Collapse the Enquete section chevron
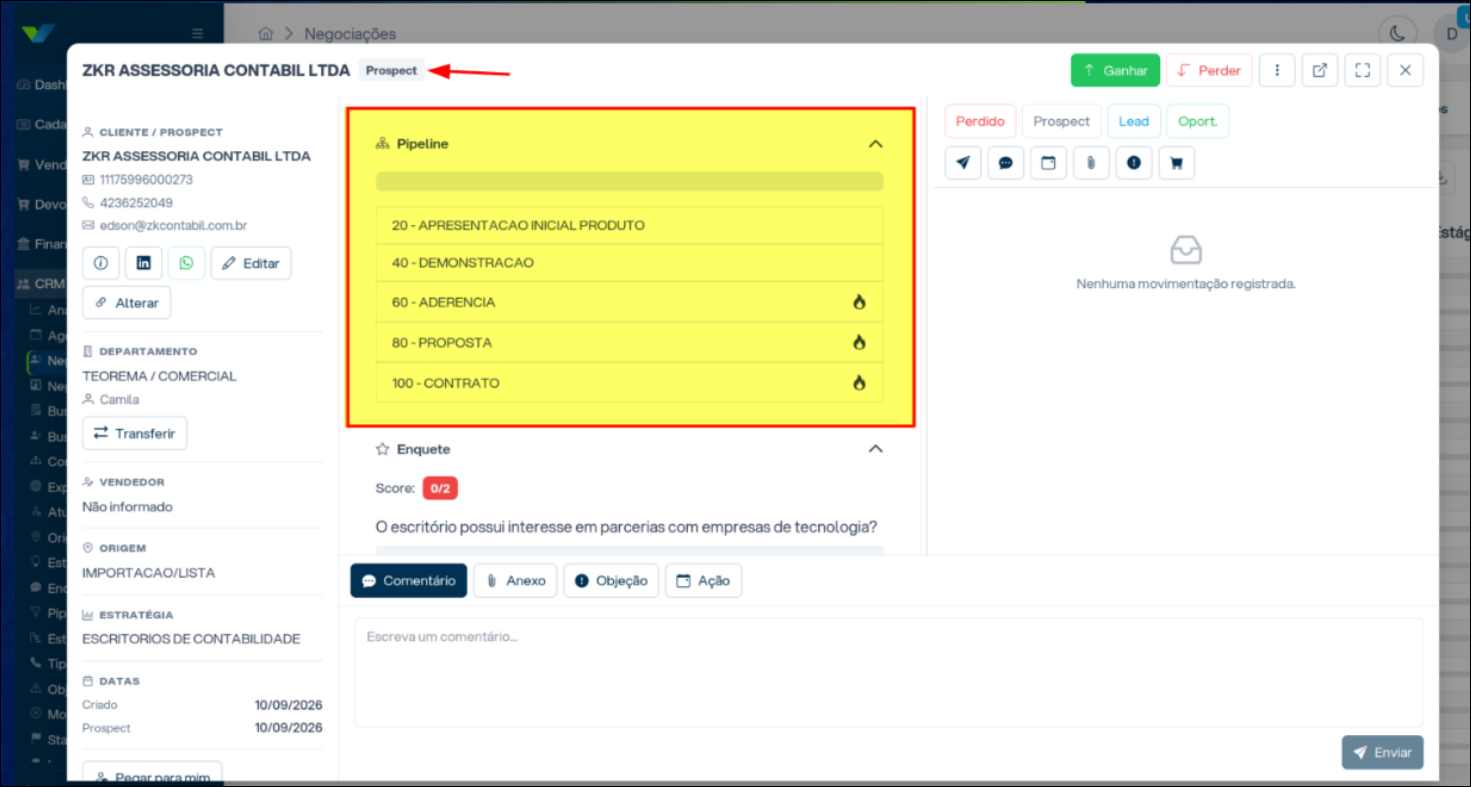Image resolution: width=1471 pixels, height=787 pixels. (876, 449)
